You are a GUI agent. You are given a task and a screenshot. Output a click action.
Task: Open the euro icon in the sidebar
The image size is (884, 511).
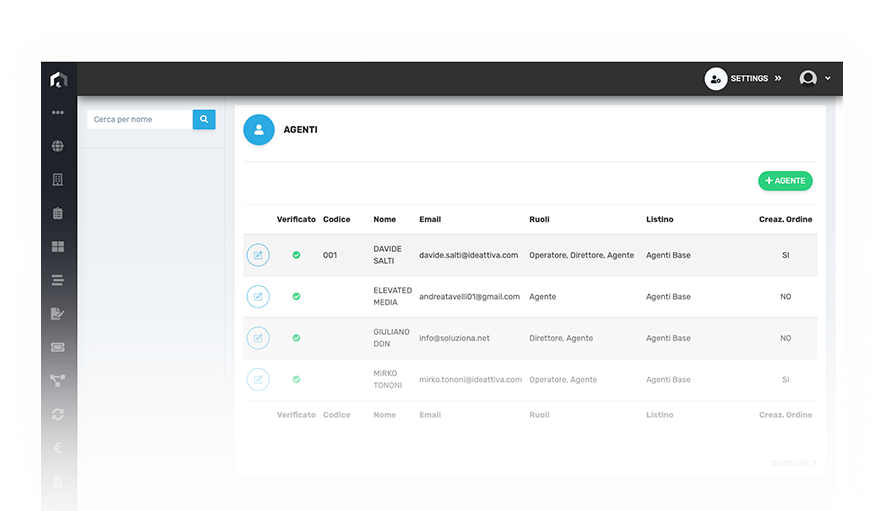point(58,448)
